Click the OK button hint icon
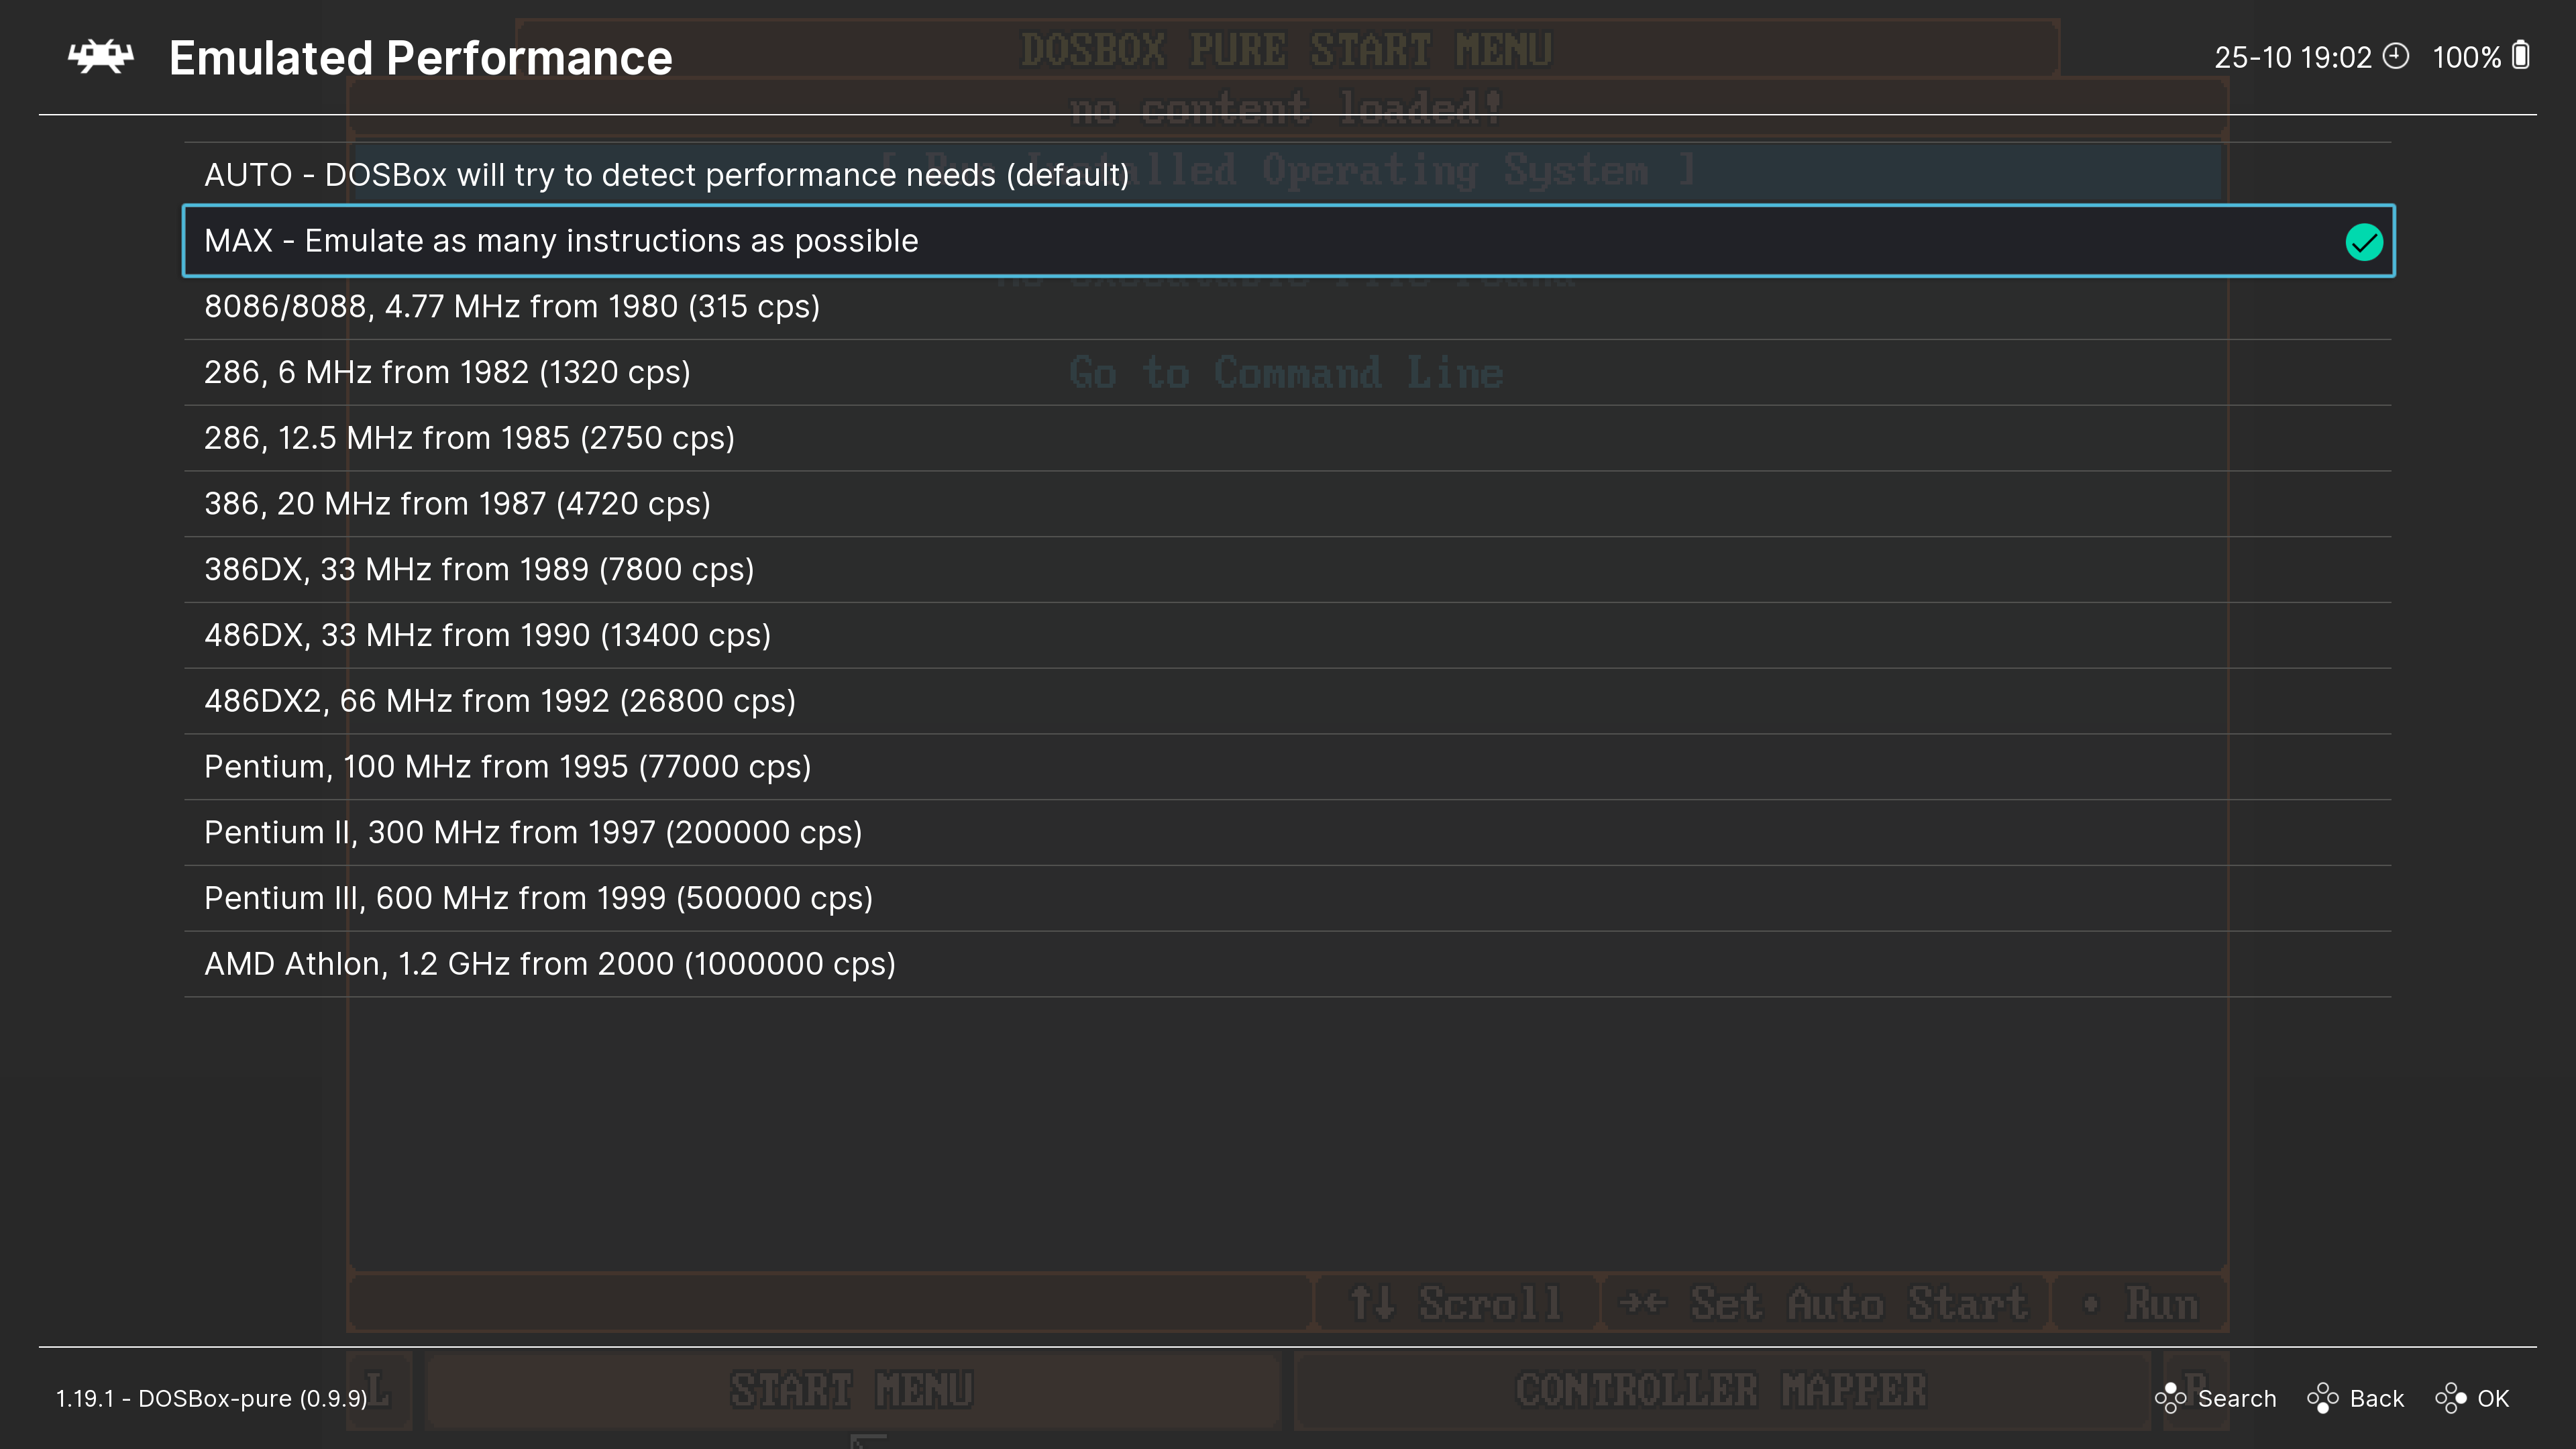This screenshot has width=2576, height=1449. point(2450,1398)
